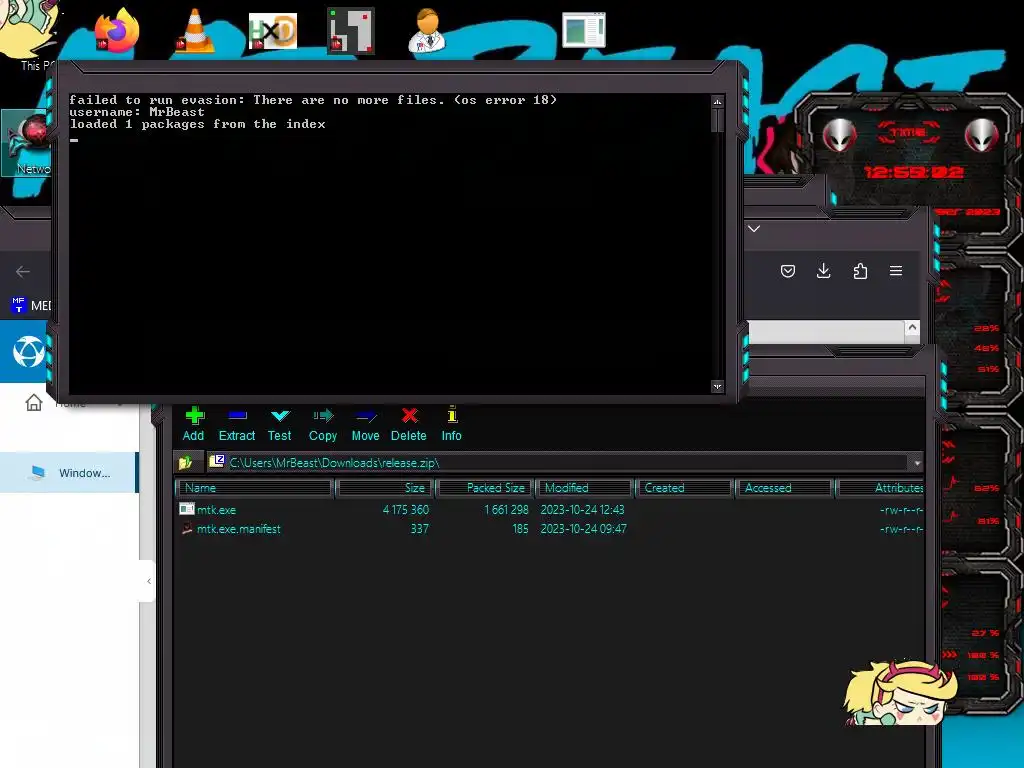1024x768 pixels.
Task: Click the blue circular logo in sidebar
Action: pyautogui.click(x=29, y=352)
